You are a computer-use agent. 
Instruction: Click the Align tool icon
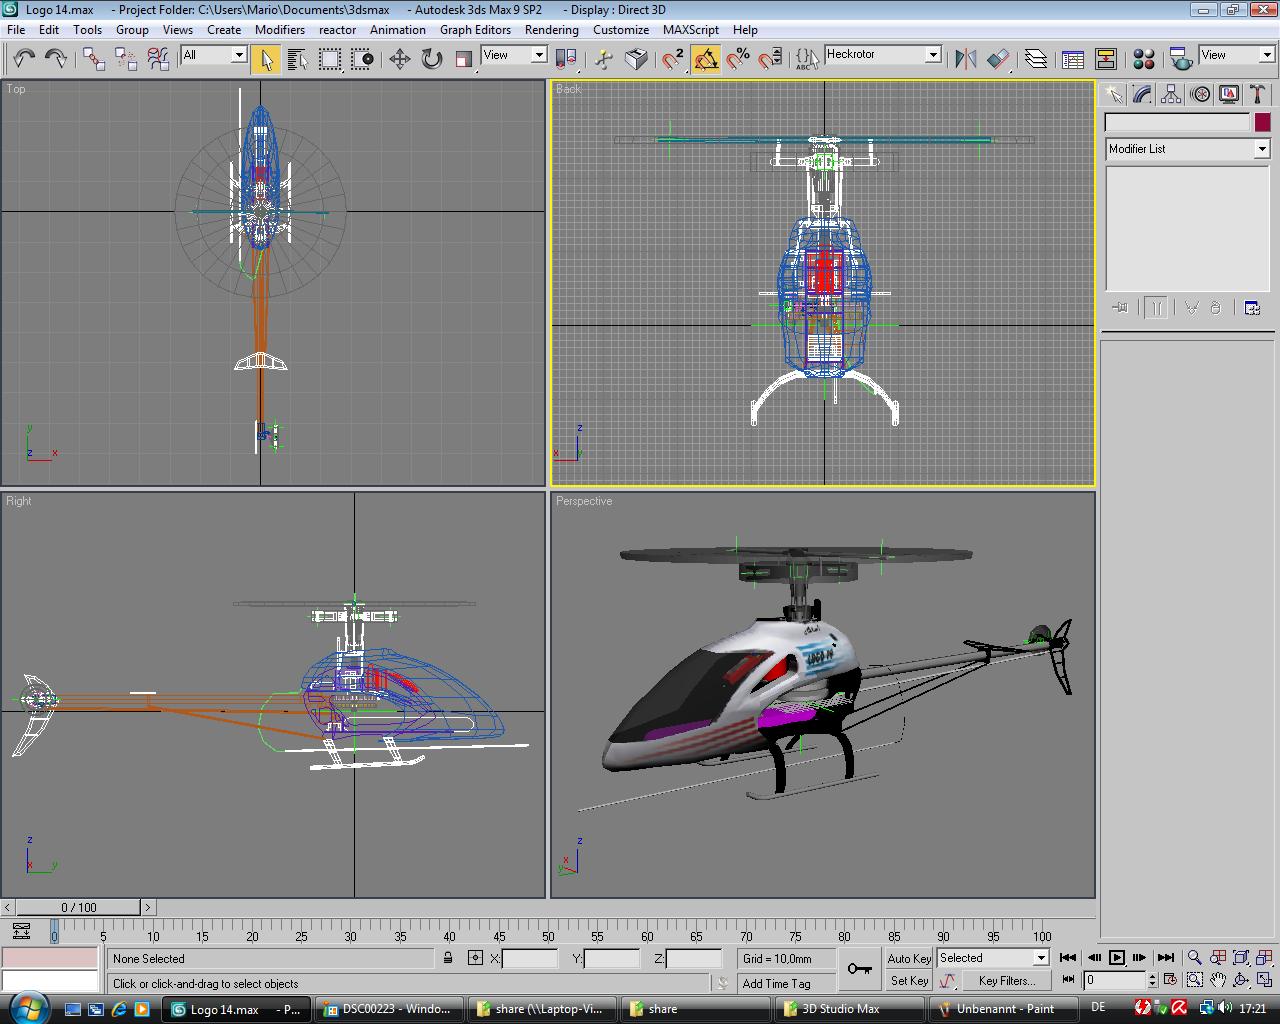coord(998,59)
